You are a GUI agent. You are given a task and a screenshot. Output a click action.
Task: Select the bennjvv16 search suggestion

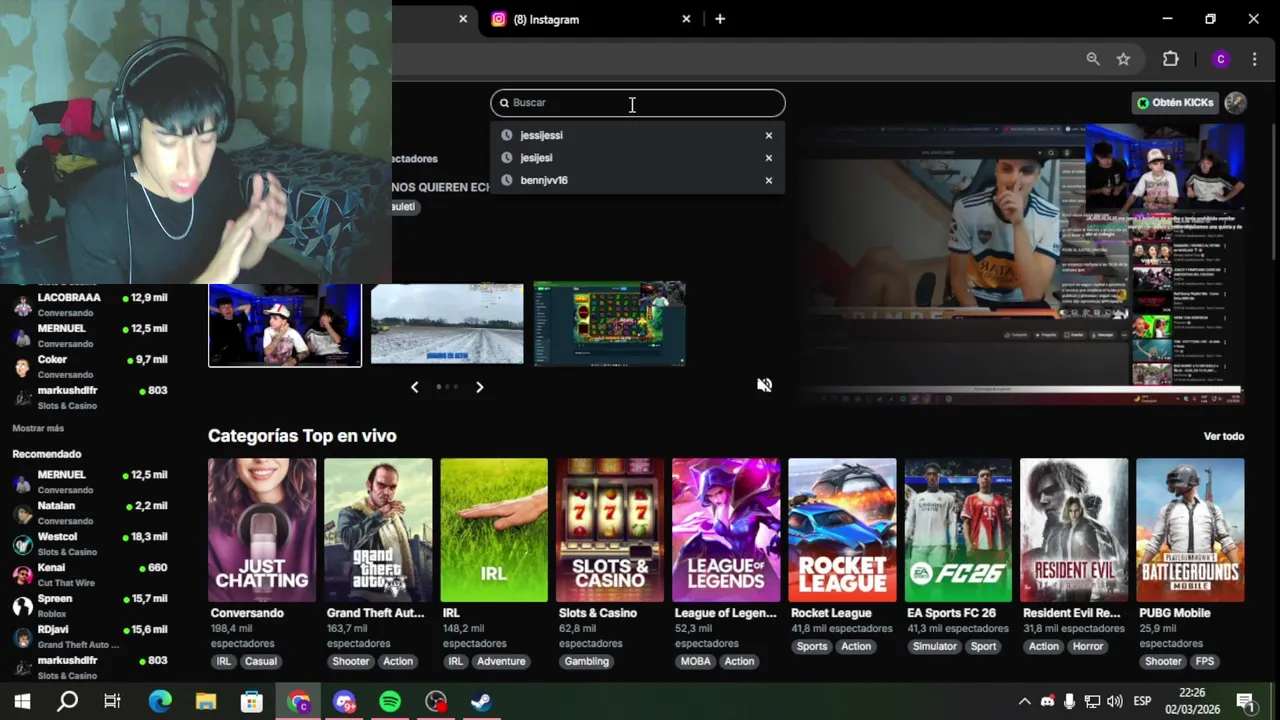point(544,181)
